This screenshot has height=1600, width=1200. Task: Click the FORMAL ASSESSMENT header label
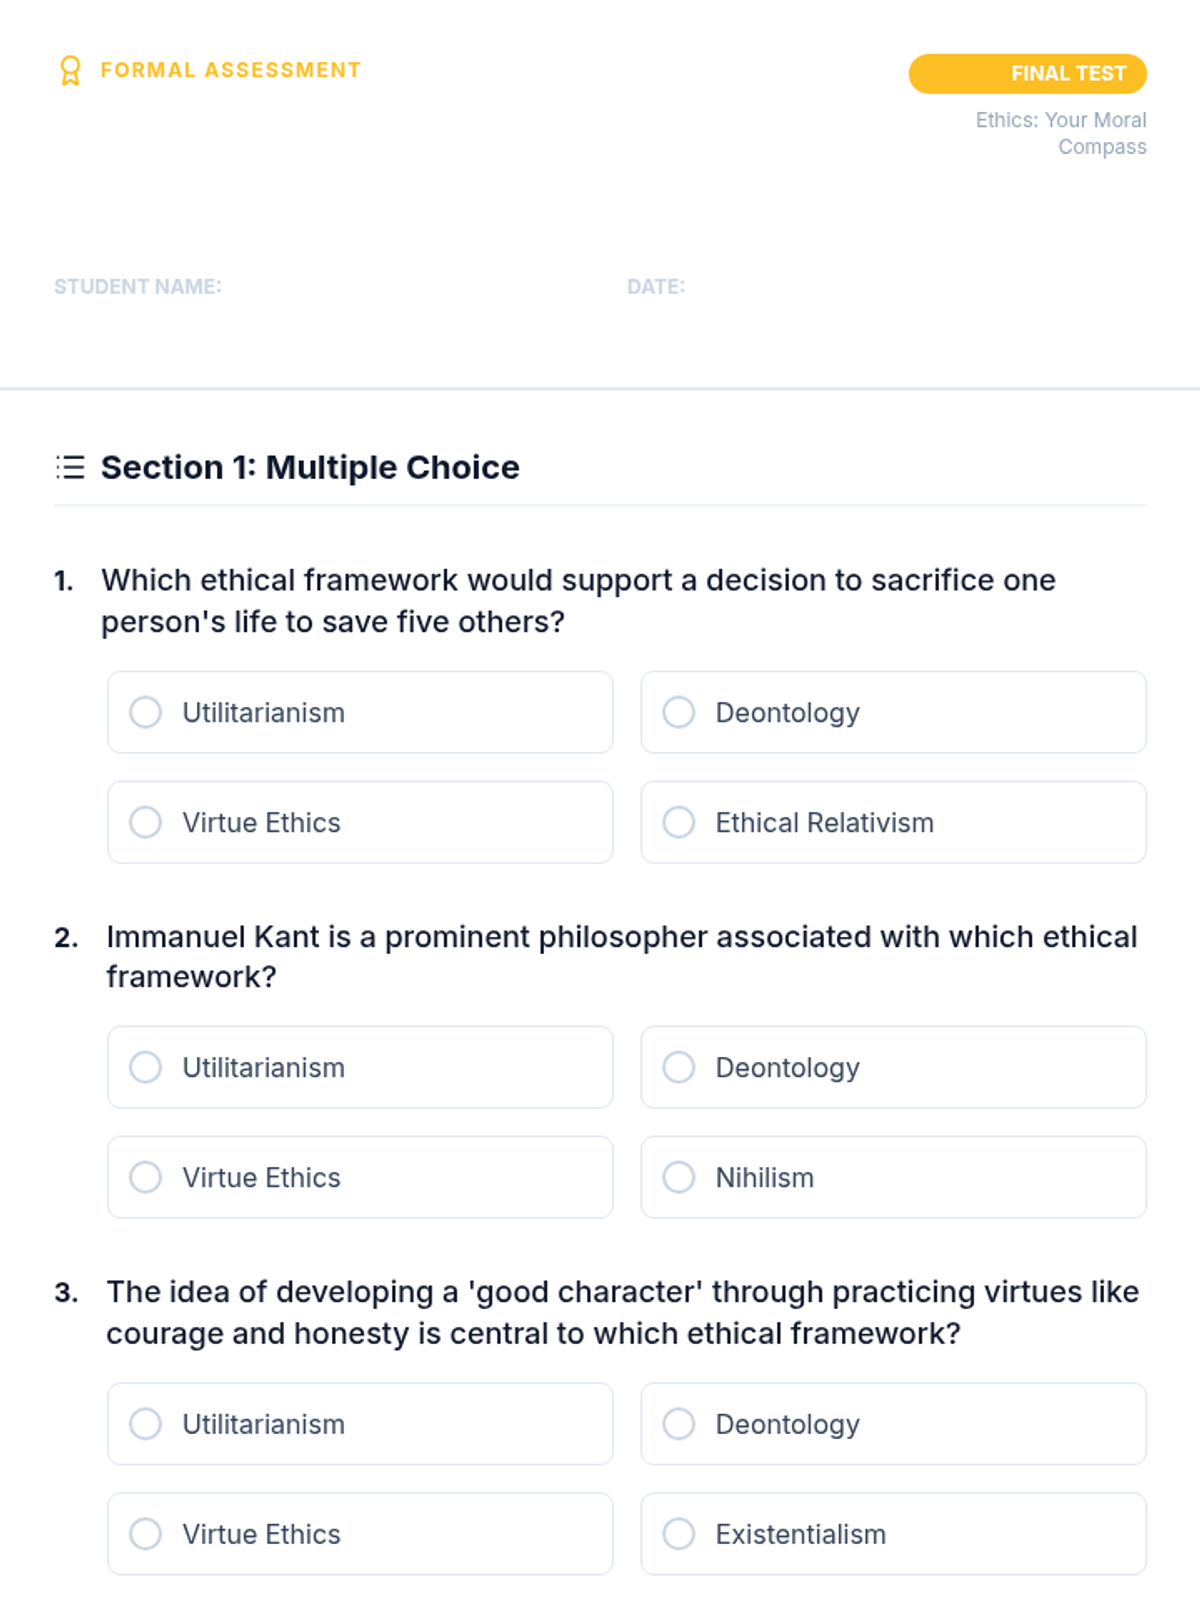pos(230,71)
